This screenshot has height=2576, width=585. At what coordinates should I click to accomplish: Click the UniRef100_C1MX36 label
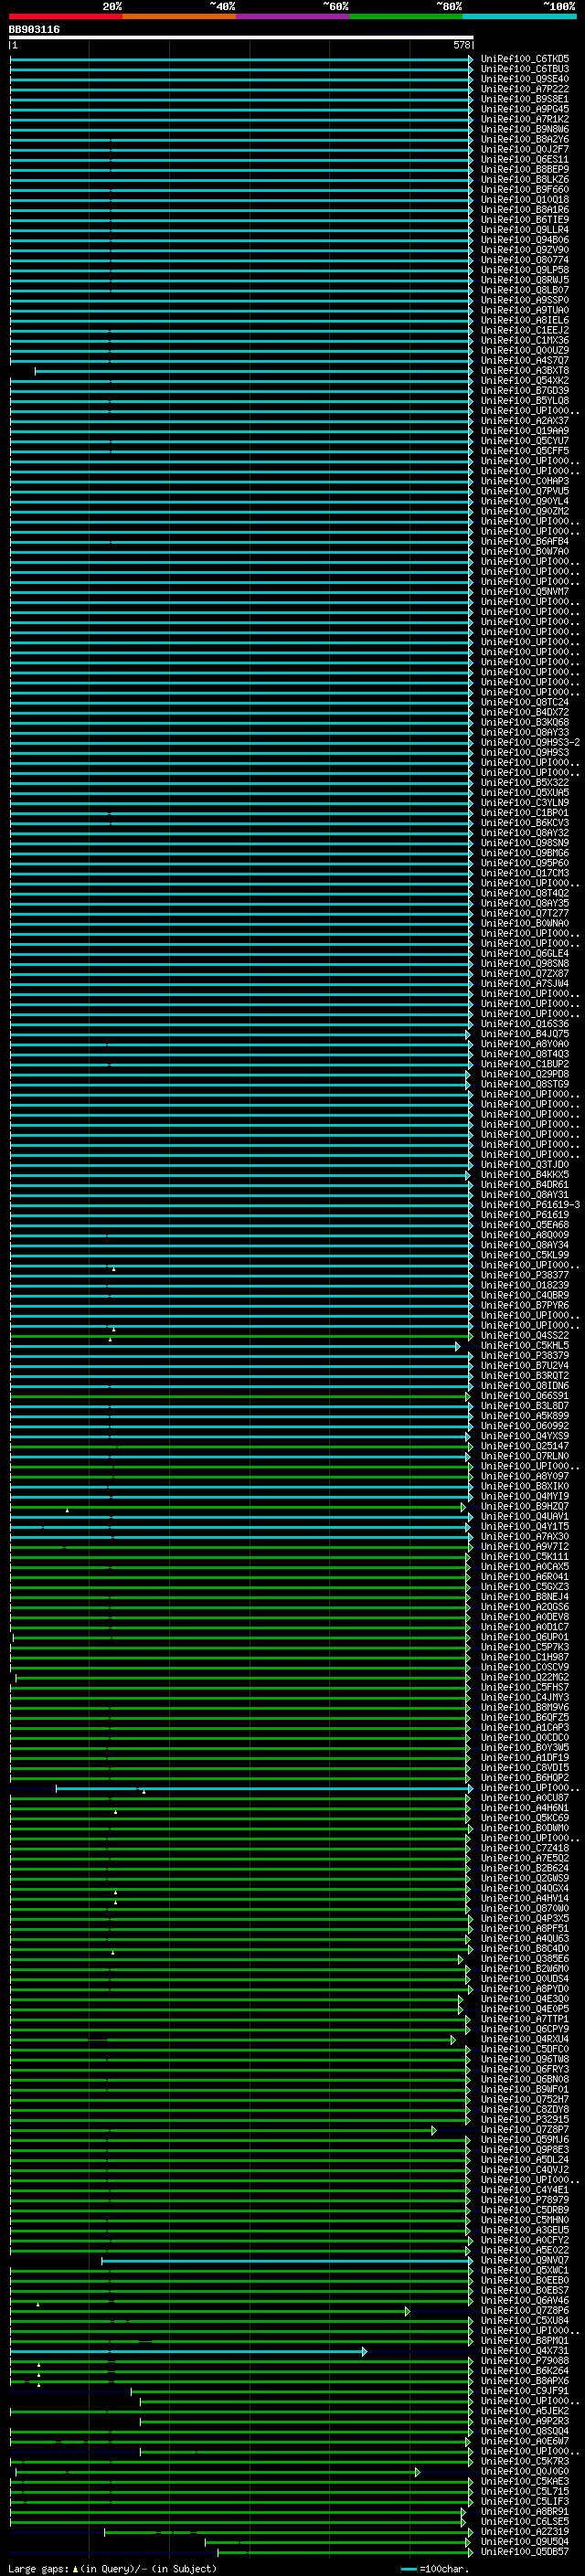[x=525, y=341]
